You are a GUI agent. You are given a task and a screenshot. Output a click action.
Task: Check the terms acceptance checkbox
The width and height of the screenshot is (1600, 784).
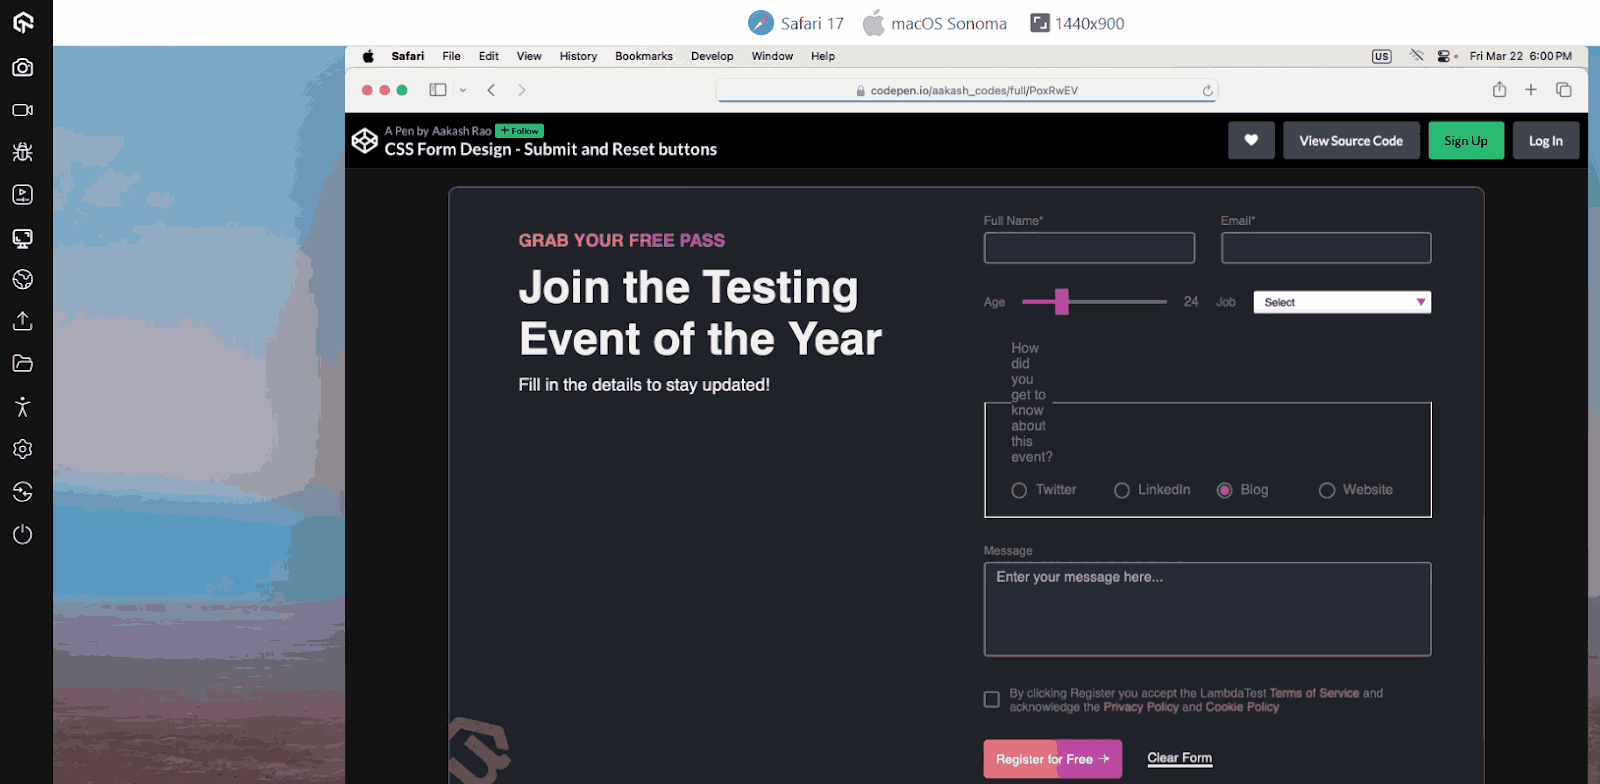[992, 699]
